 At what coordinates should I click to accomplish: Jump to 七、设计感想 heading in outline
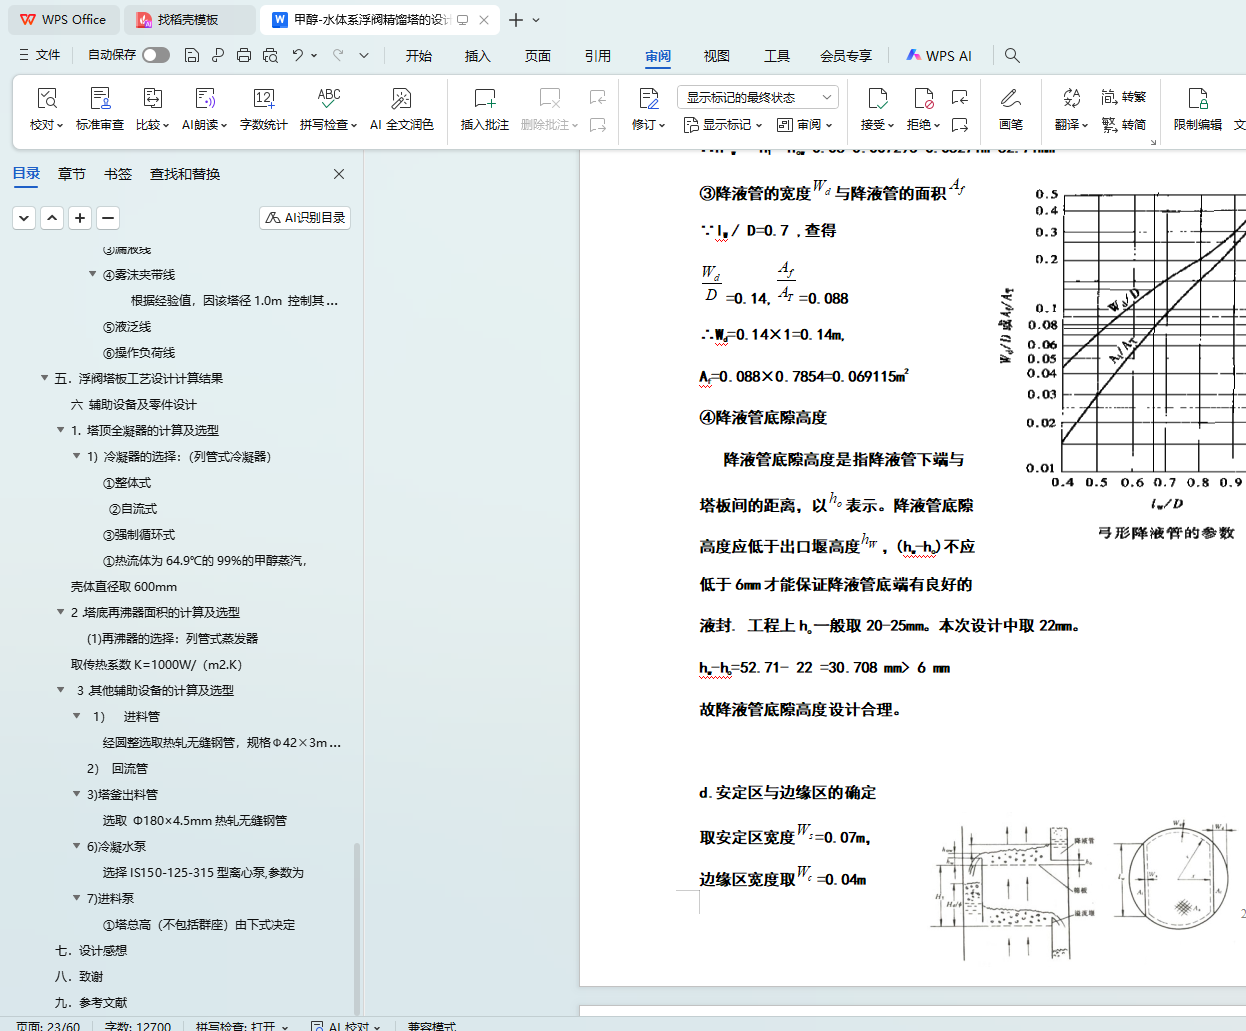tap(91, 950)
